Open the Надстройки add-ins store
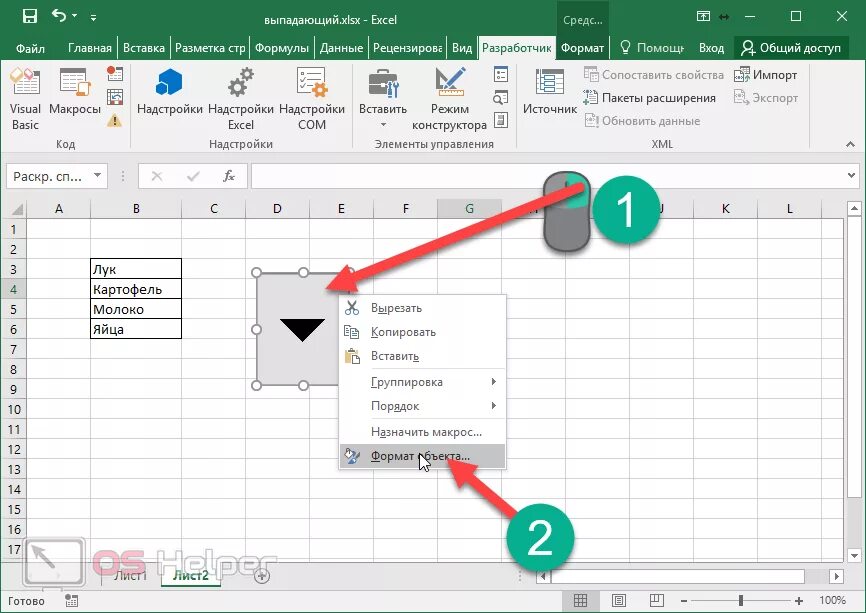This screenshot has height=613, width=866. tap(170, 92)
